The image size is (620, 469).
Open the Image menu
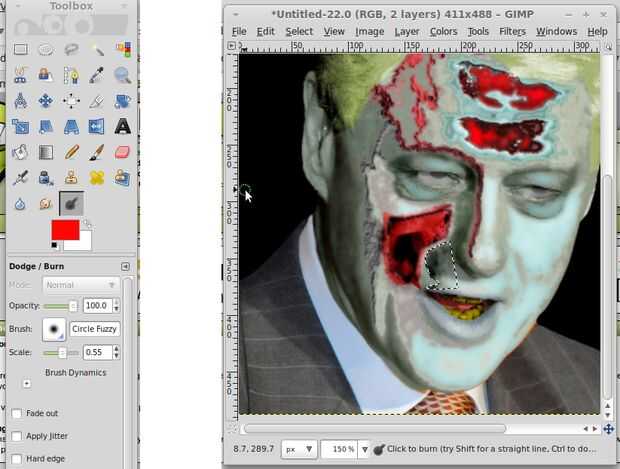coord(370,32)
